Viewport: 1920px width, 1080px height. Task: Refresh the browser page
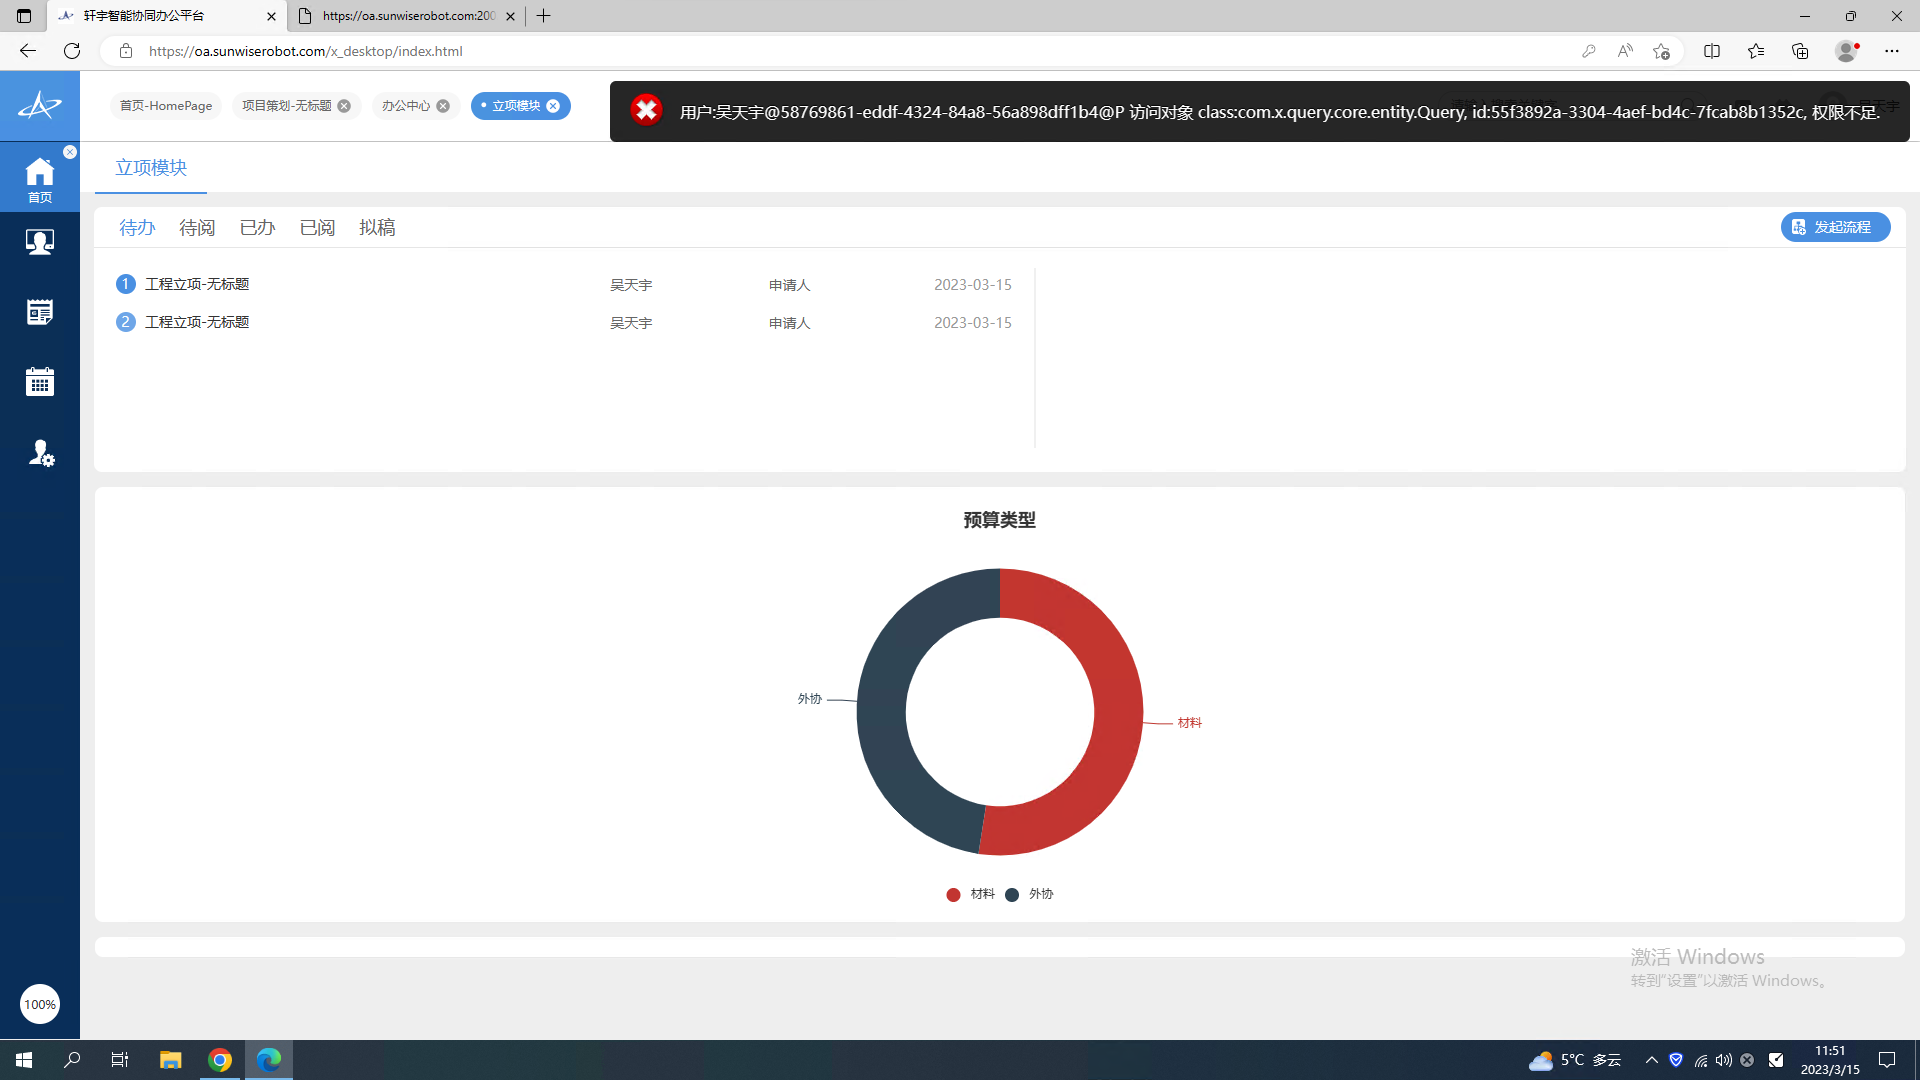click(x=72, y=51)
